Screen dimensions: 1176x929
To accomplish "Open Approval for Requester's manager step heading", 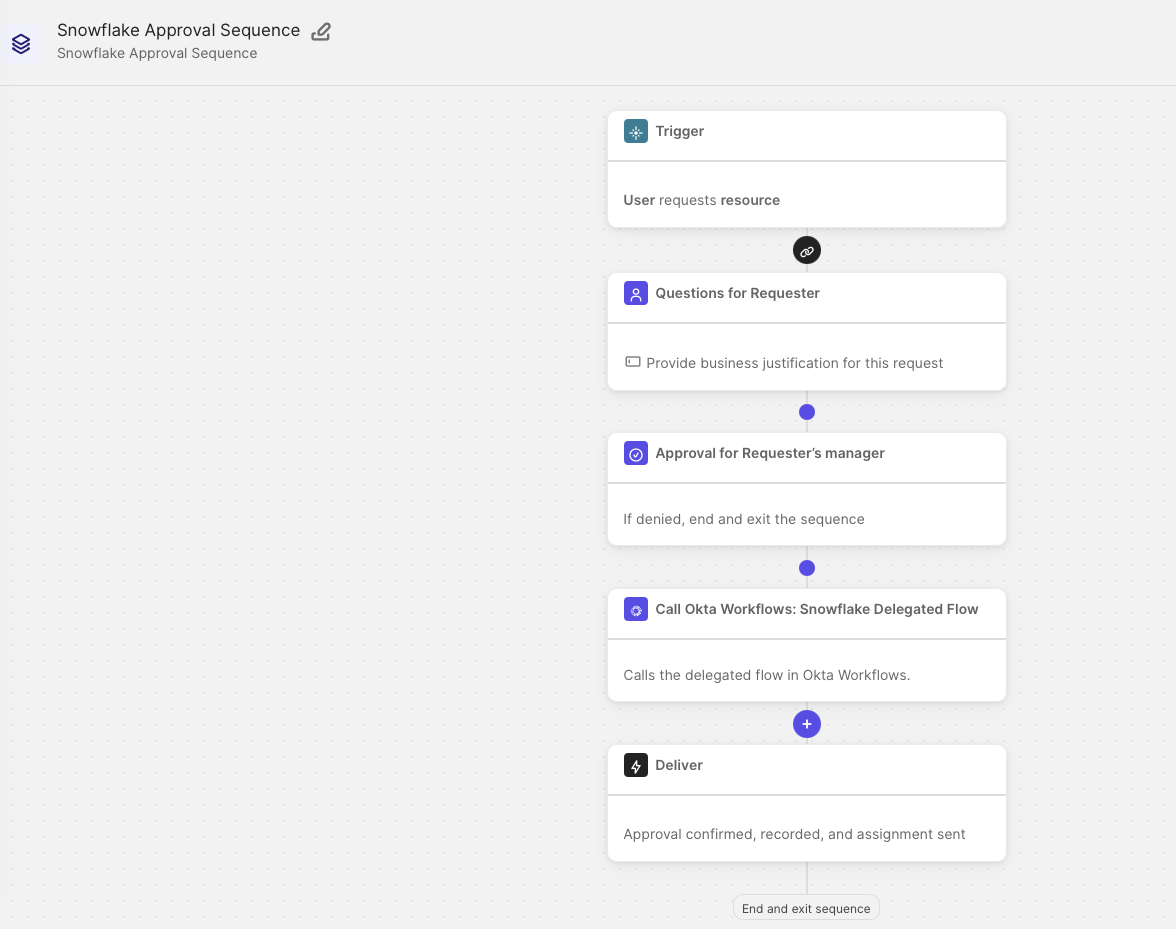I will (x=770, y=453).
